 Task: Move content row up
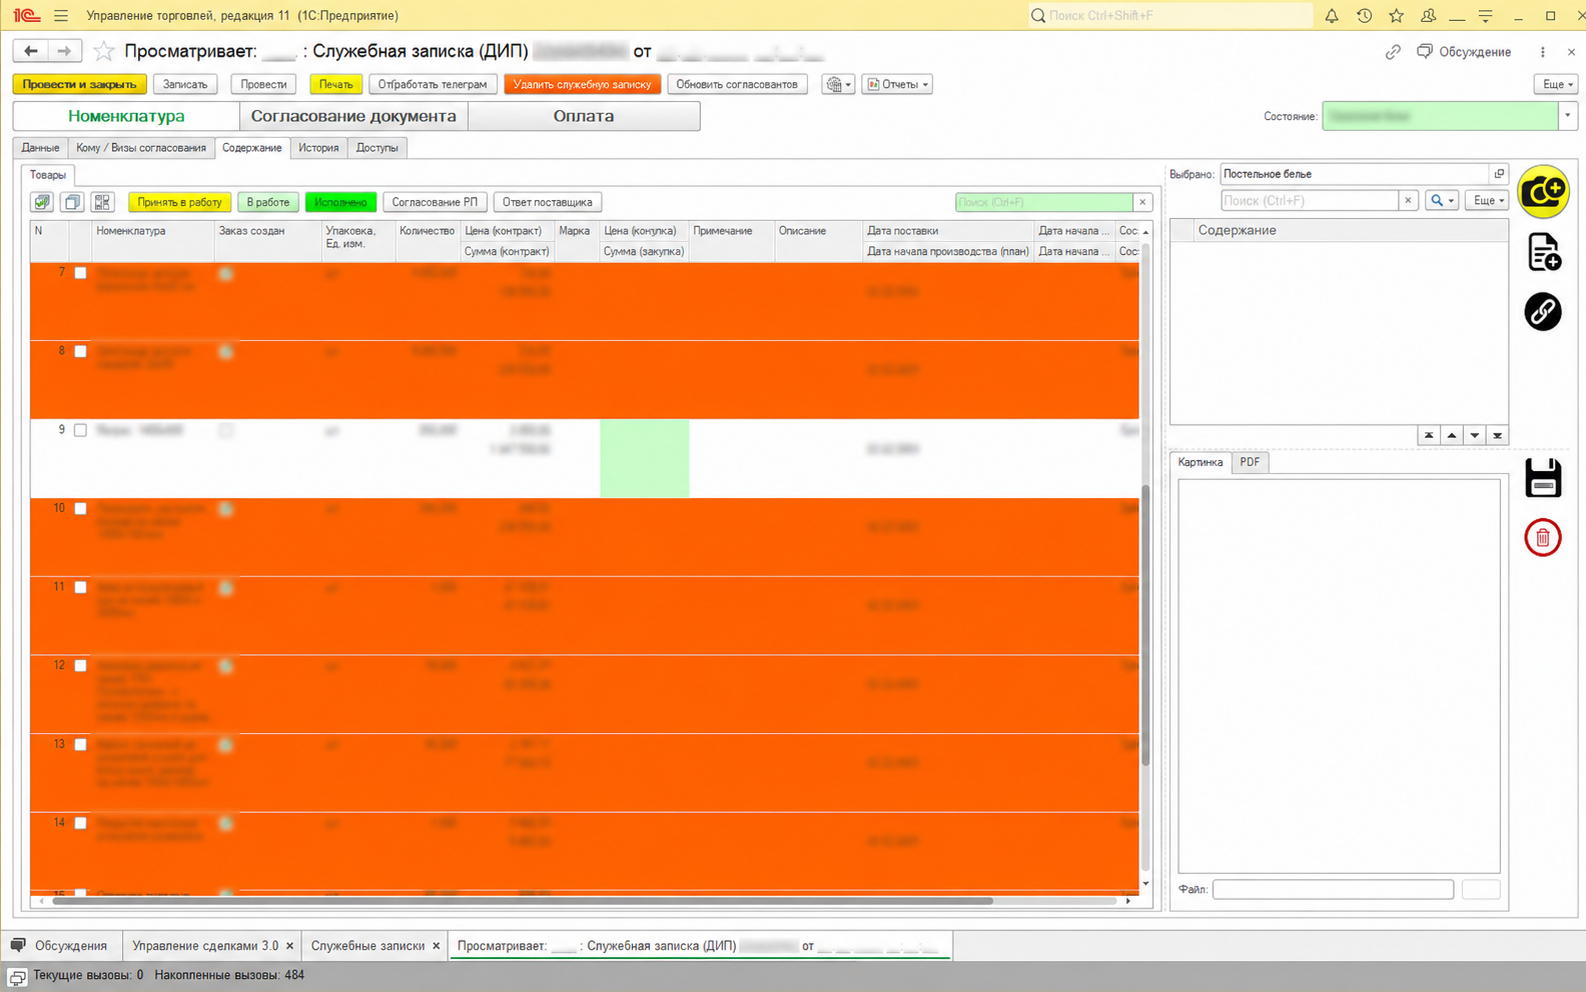(1452, 435)
